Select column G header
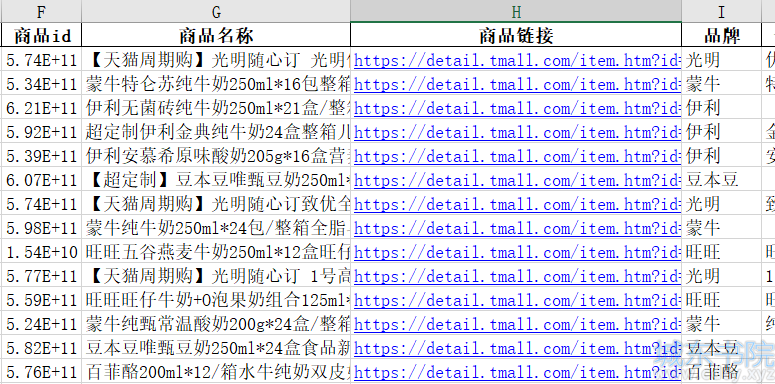 (x=216, y=11)
